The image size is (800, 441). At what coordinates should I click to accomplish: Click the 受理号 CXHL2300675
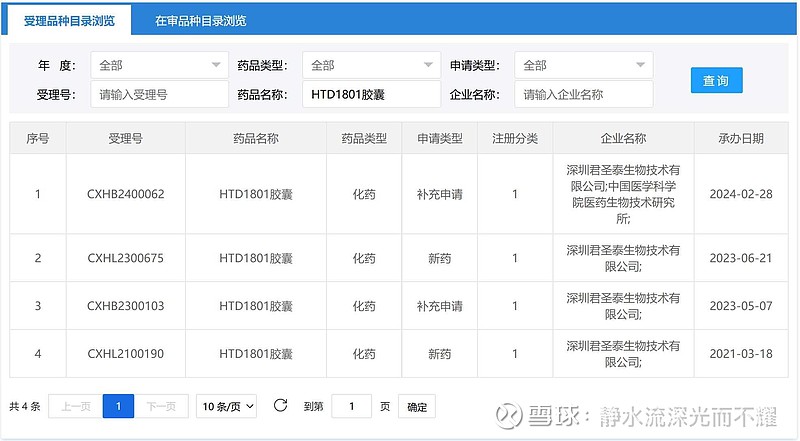point(126,258)
